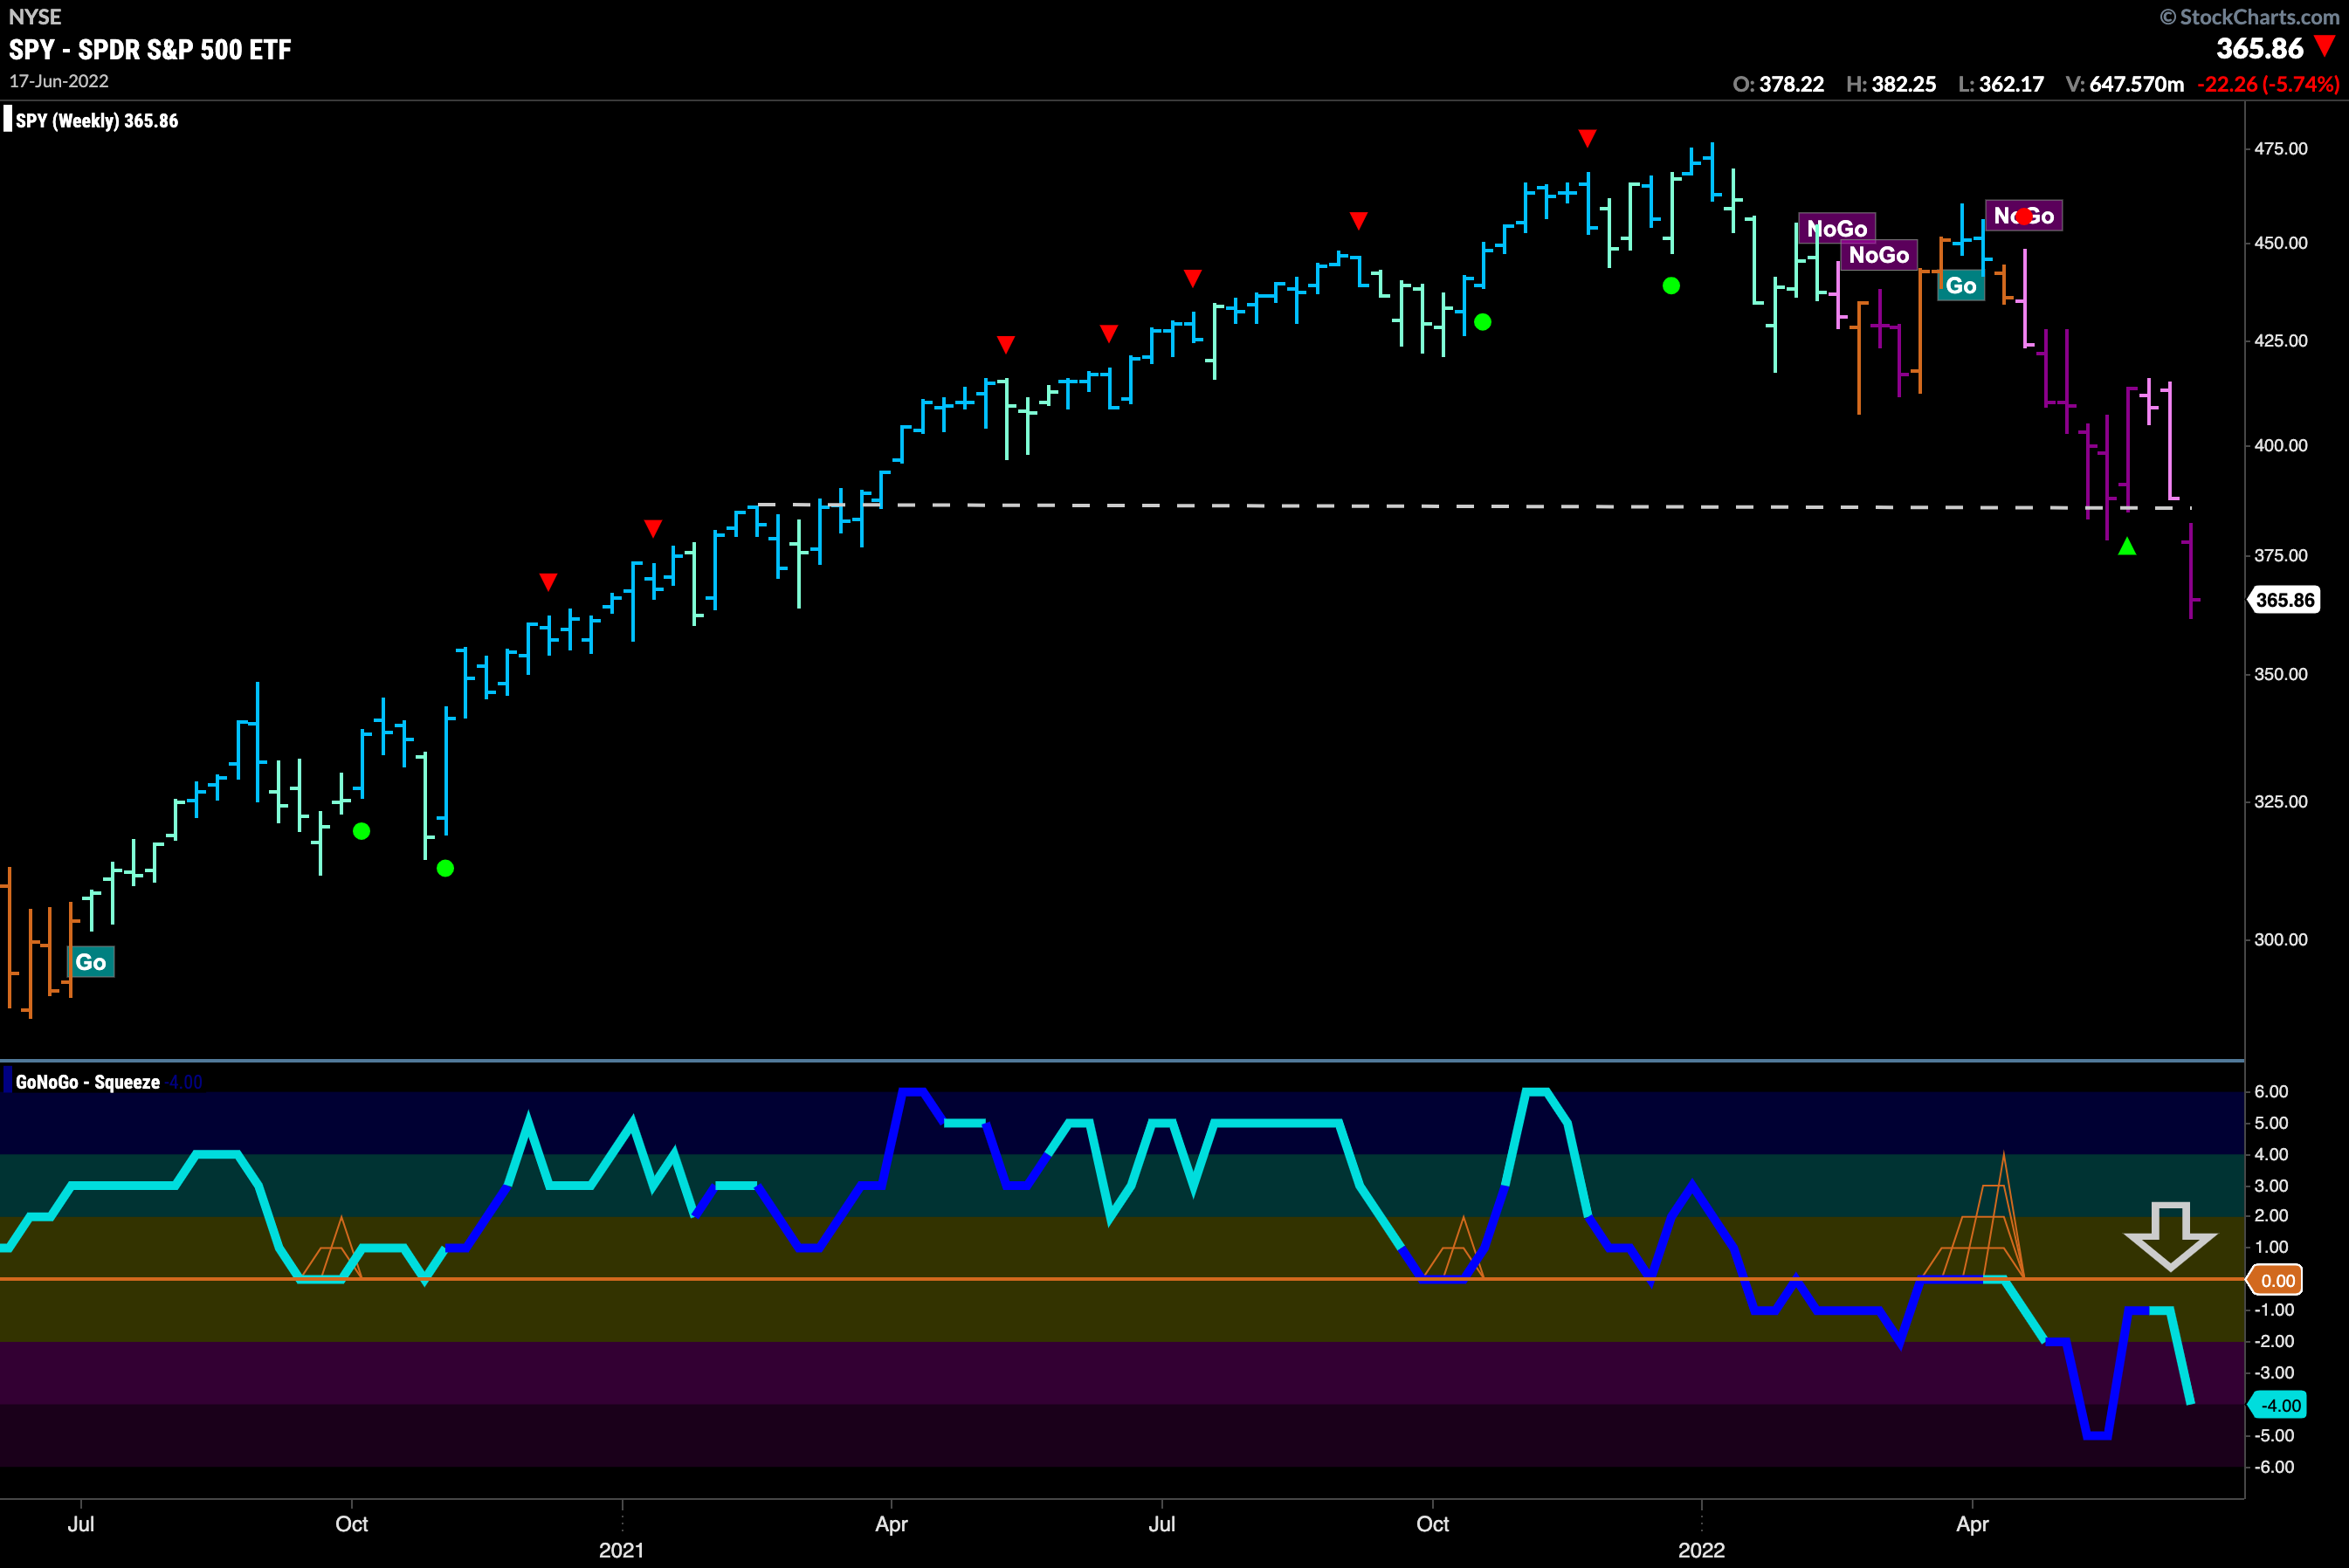
Task: Select the green dot near the September 2020 low
Action: point(362,831)
